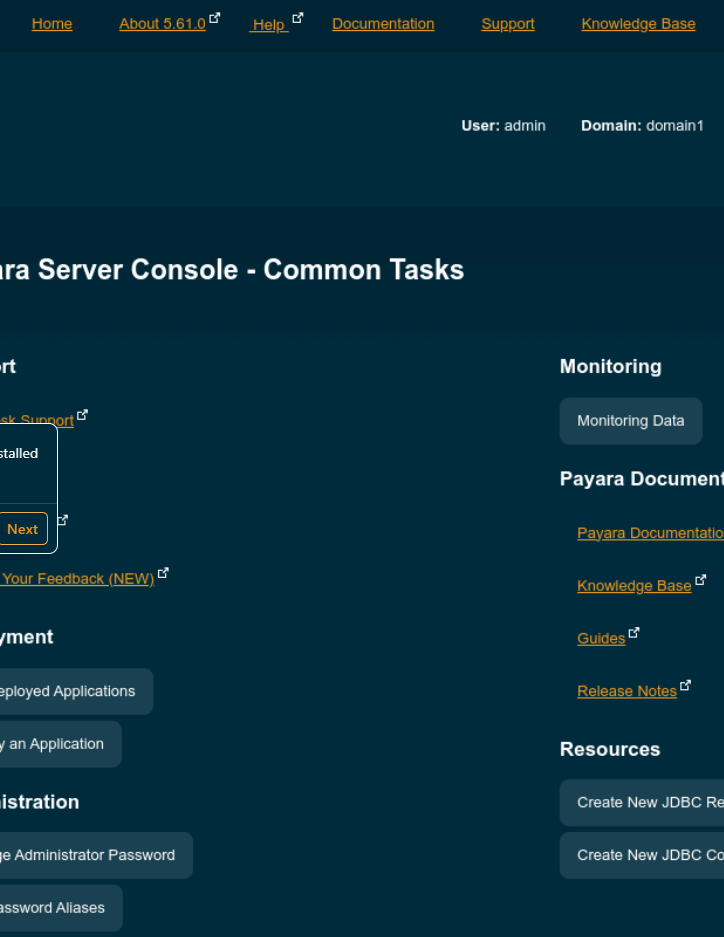Click external-link icon next to Guides
The height and width of the screenshot is (937, 724).
click(634, 633)
